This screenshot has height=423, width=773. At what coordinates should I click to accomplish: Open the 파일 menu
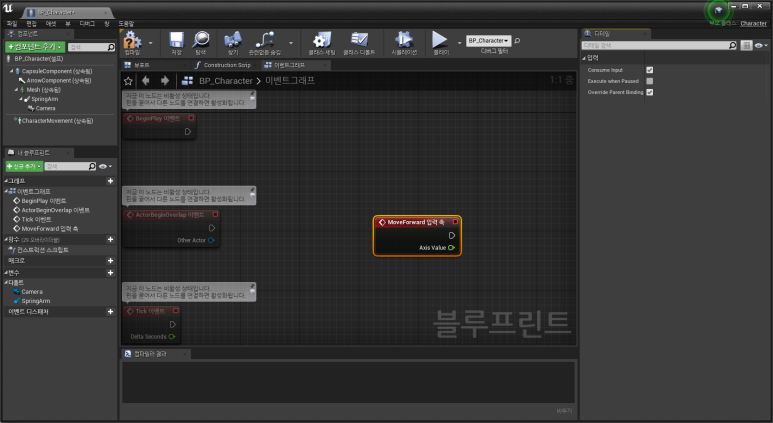click(x=12, y=24)
